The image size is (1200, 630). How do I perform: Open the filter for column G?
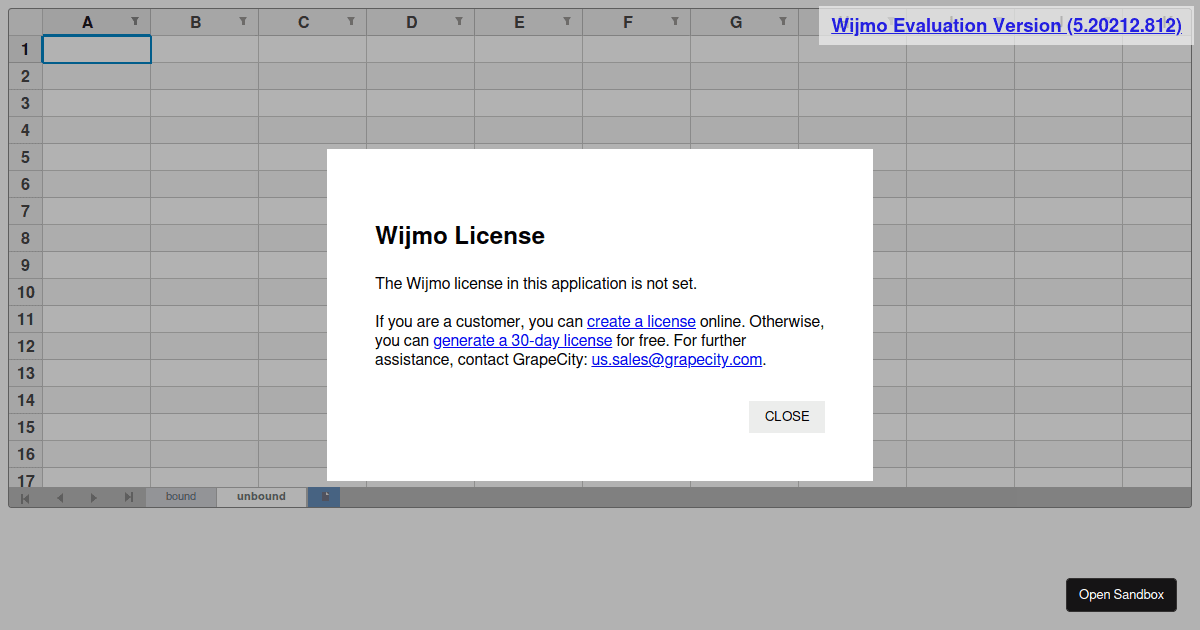[x=782, y=21]
